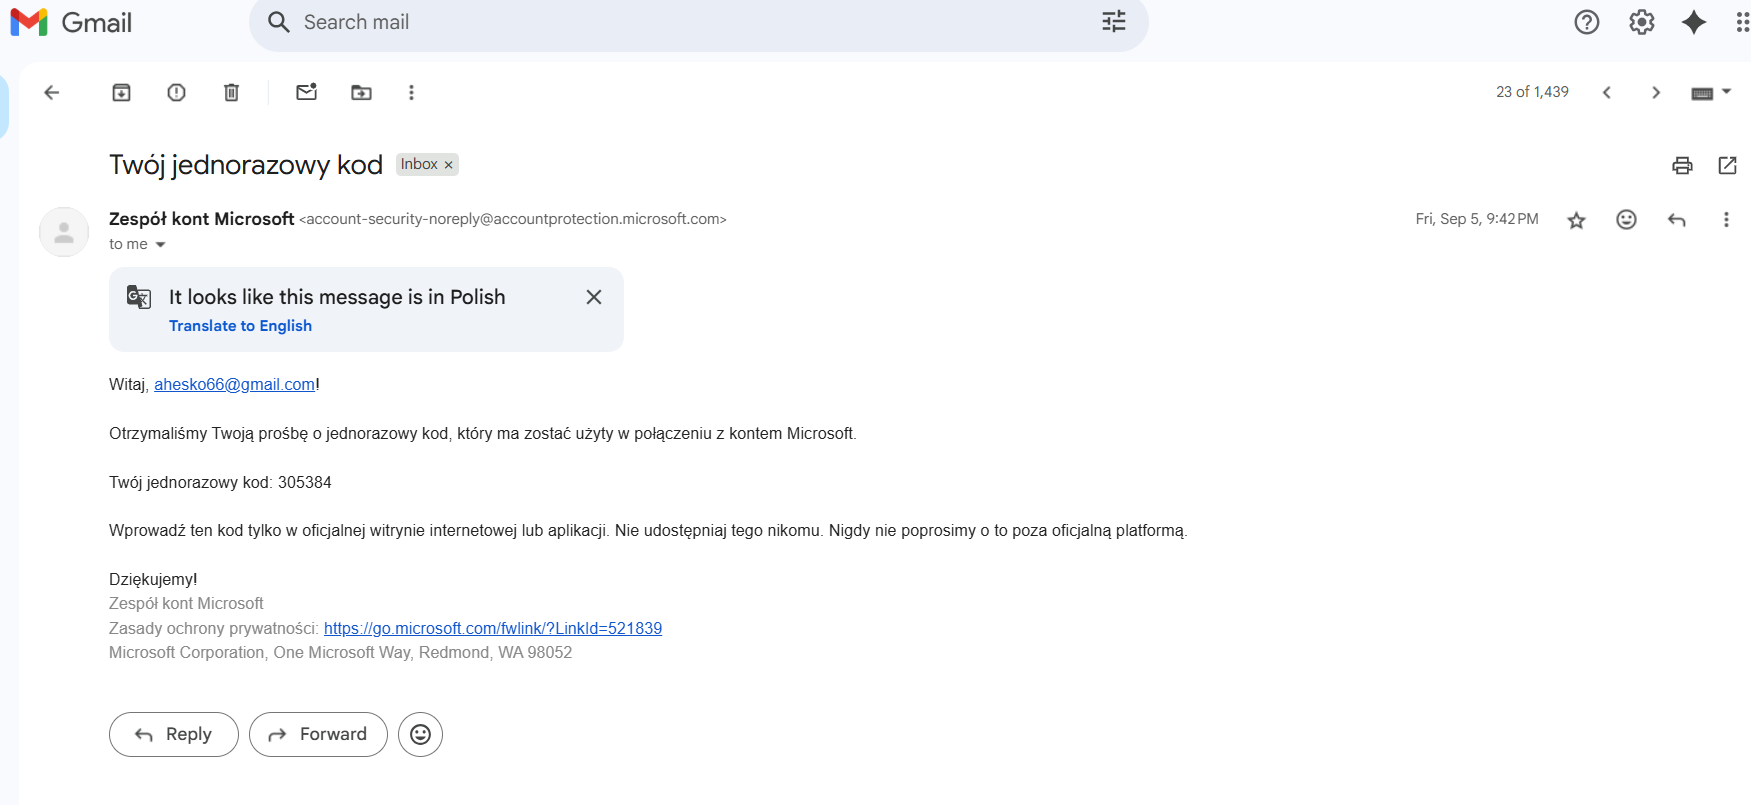Open input tools keyboard dropdown
The width and height of the screenshot is (1751, 805).
1711,92
